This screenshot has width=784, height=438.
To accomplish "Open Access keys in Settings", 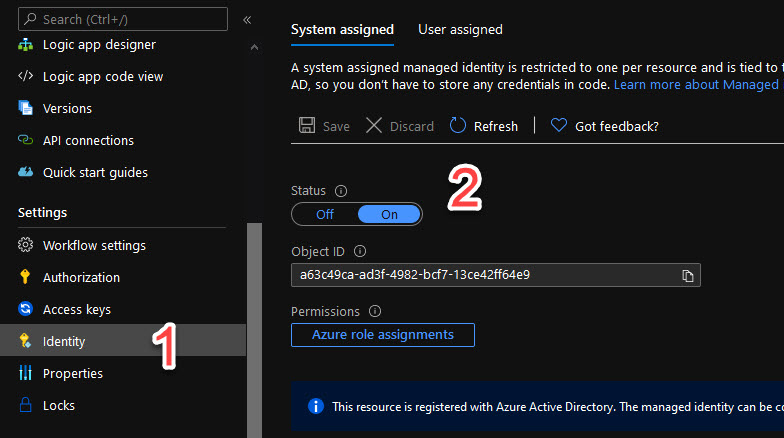I will click(77, 310).
